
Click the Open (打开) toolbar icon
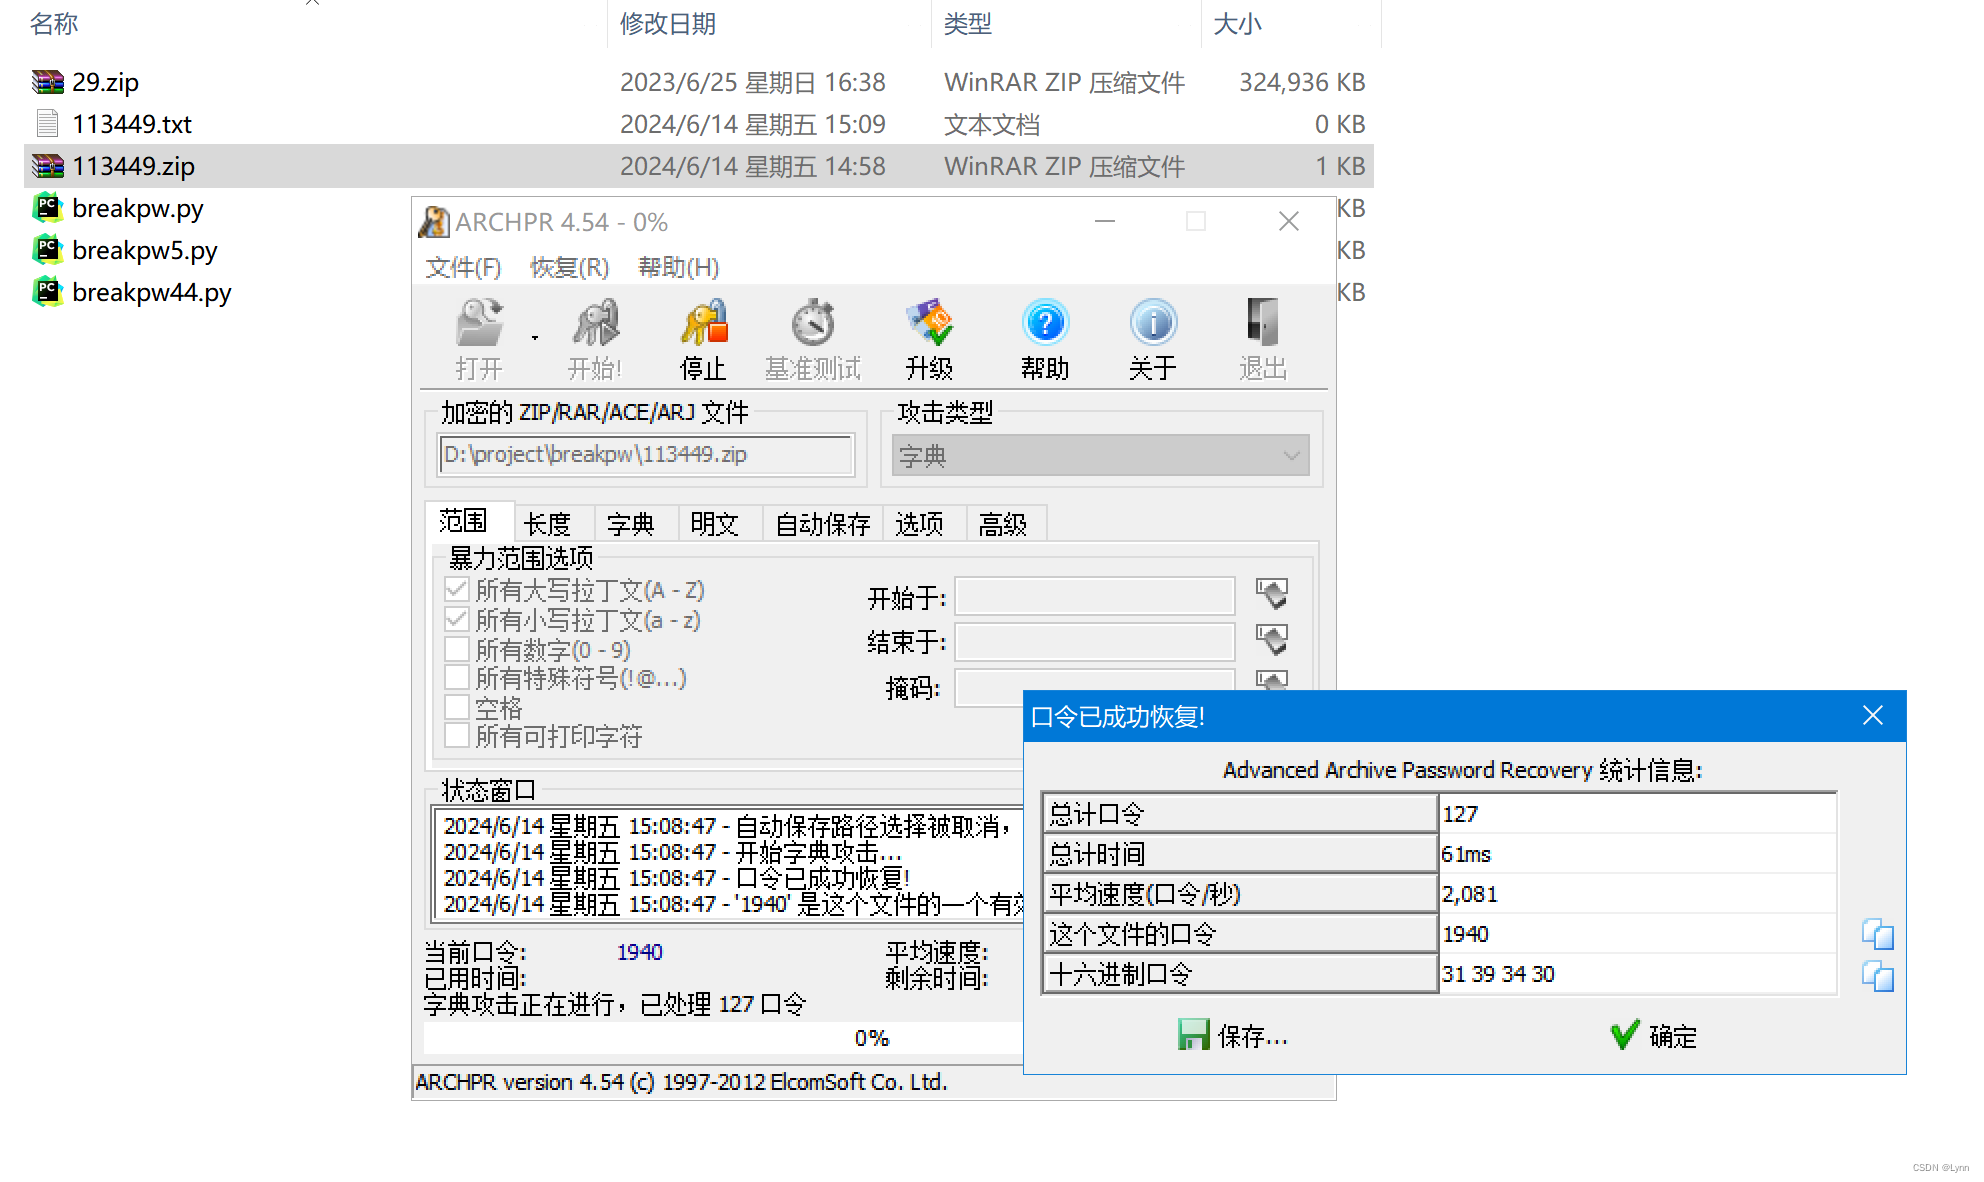click(479, 324)
